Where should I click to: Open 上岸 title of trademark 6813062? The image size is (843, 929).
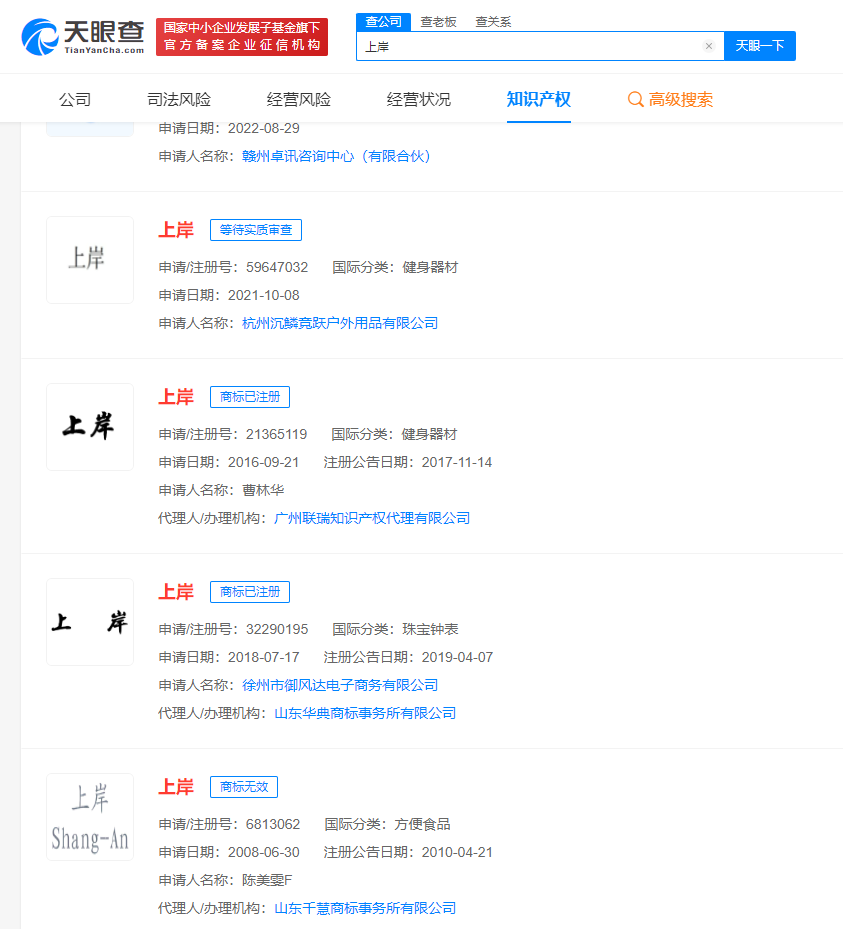176,787
